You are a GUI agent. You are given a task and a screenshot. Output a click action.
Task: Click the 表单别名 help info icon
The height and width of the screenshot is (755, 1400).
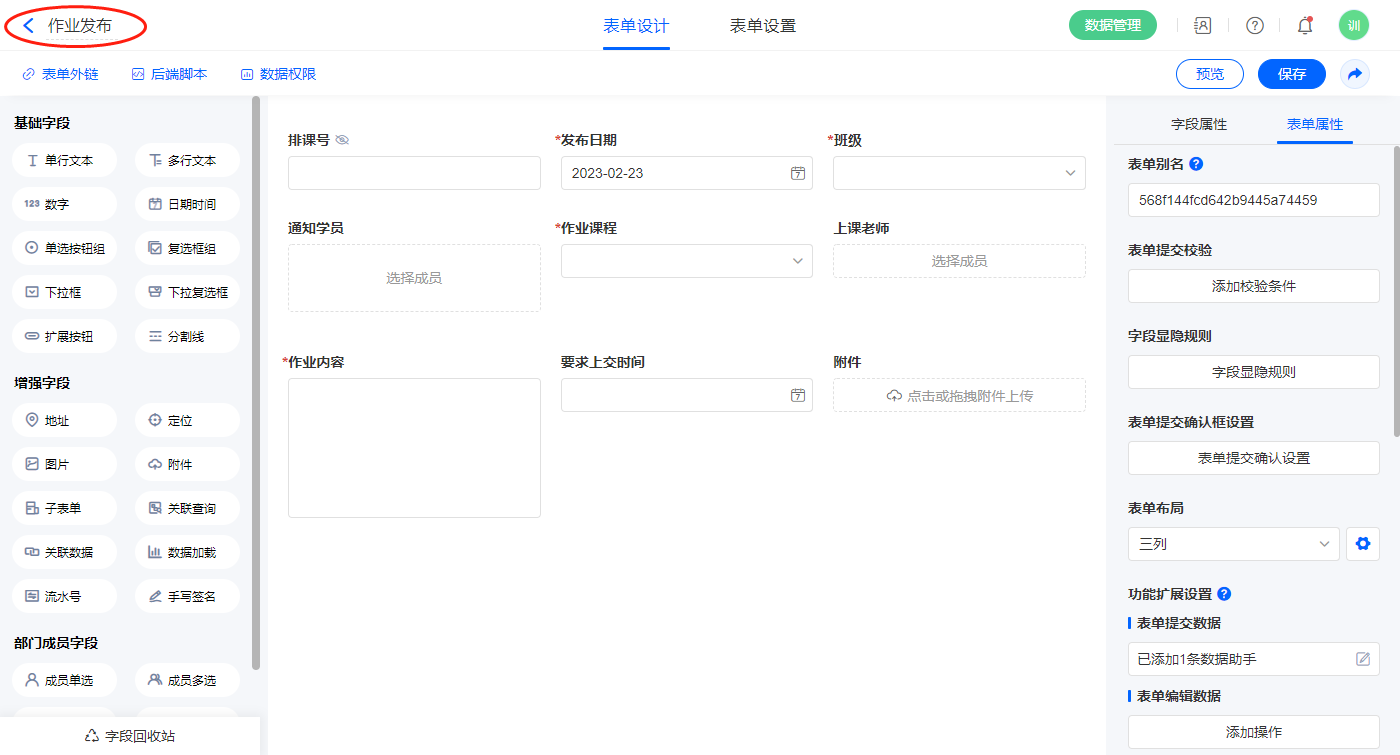(1196, 164)
